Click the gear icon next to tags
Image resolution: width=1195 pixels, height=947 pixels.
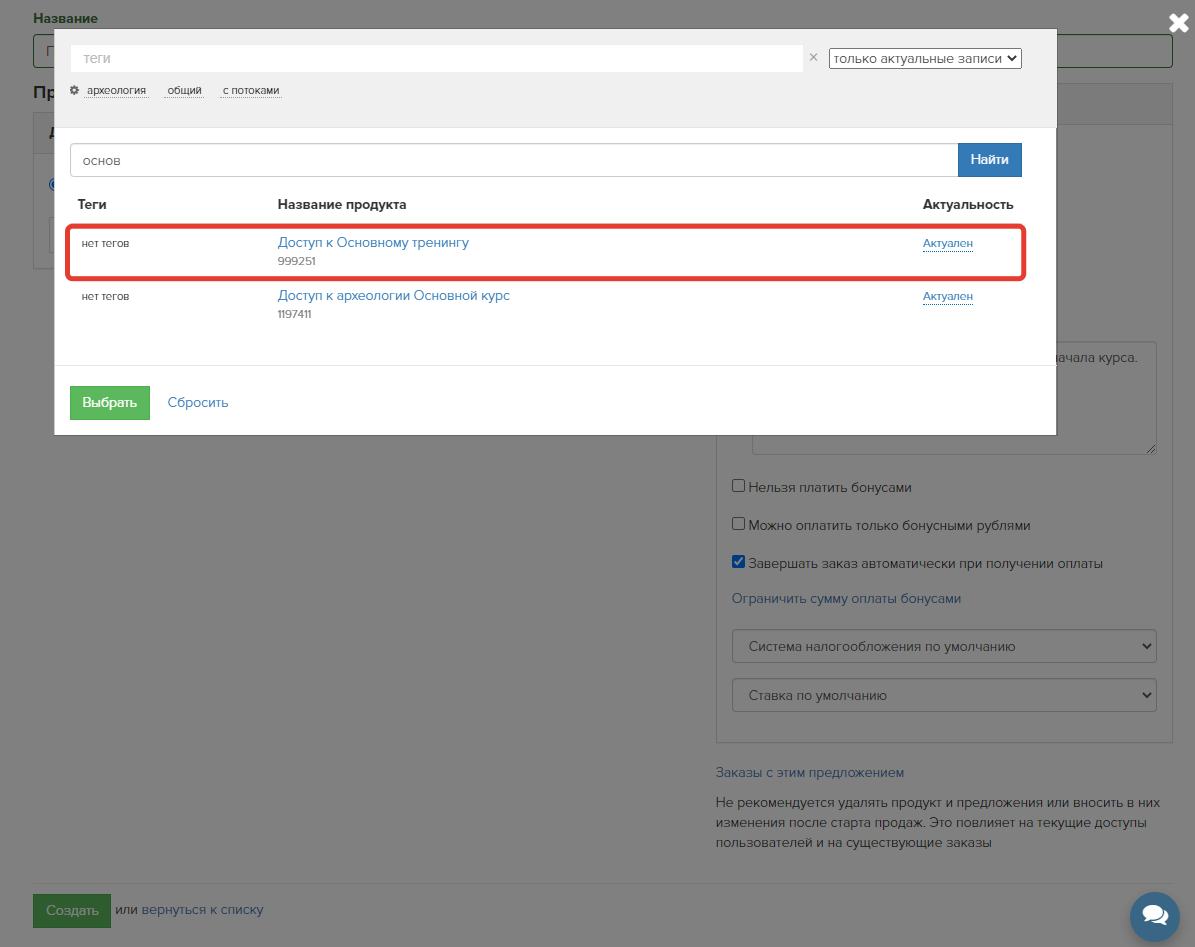coord(75,91)
